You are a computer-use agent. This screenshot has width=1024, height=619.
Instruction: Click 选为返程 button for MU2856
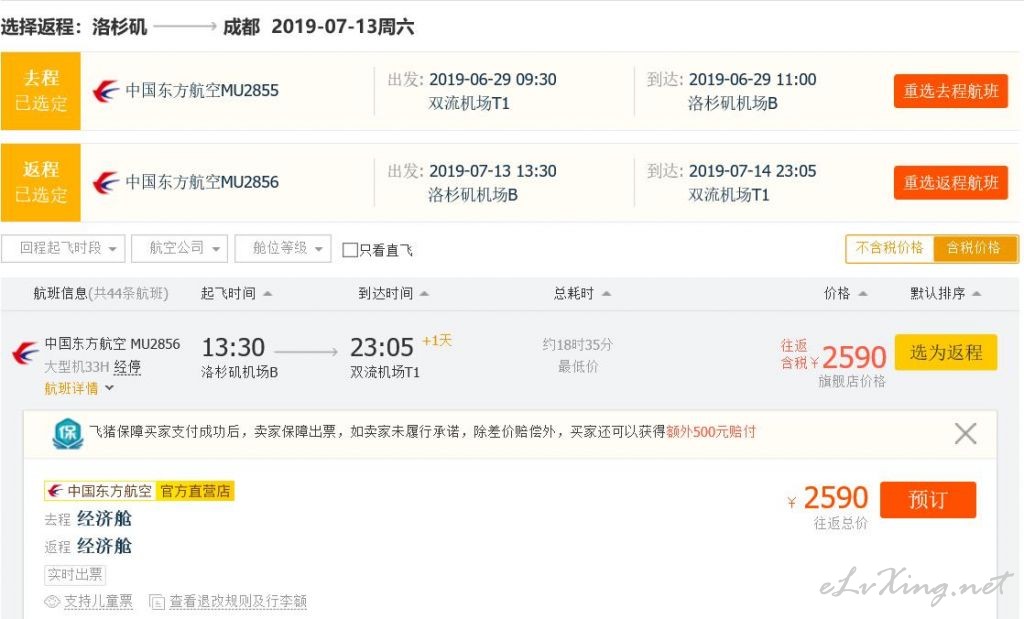pyautogui.click(x=946, y=353)
